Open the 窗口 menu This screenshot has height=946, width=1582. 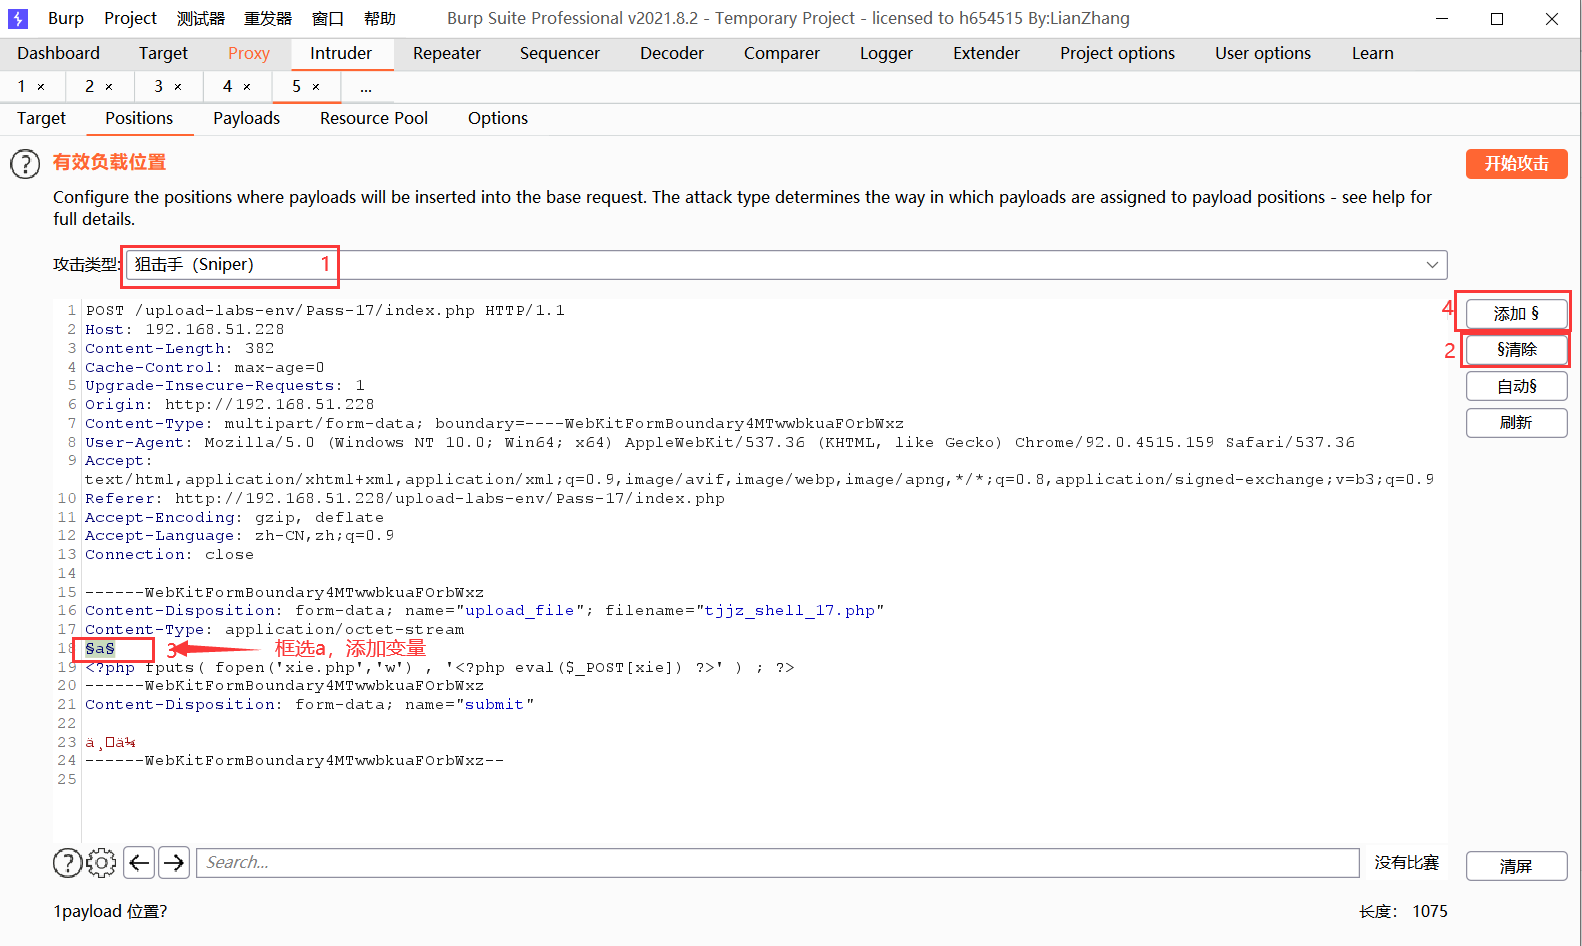(327, 18)
